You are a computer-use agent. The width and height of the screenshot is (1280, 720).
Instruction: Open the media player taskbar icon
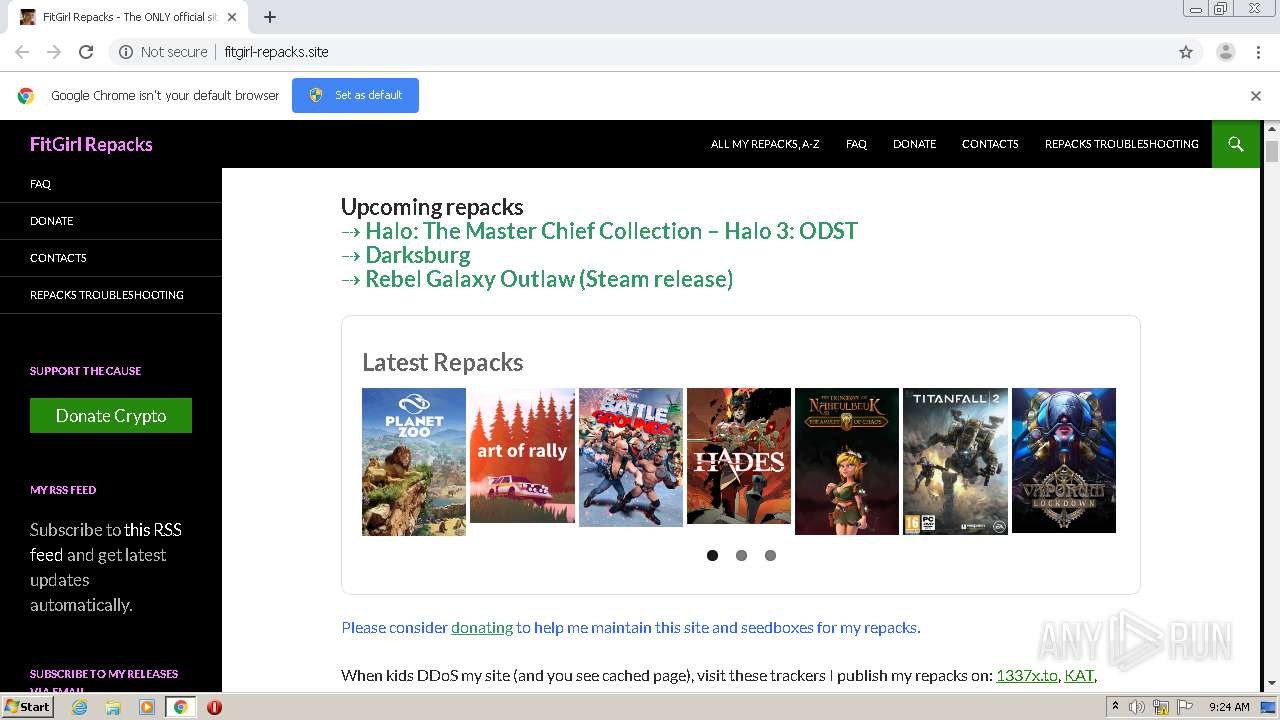(147, 707)
